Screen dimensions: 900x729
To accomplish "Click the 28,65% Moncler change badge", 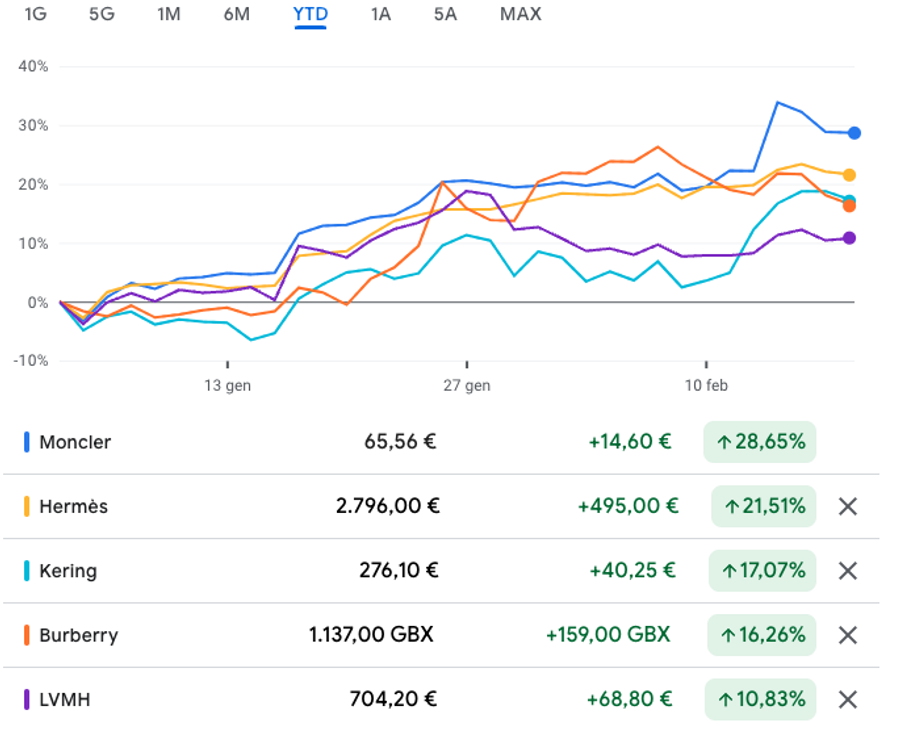I will (x=759, y=441).
